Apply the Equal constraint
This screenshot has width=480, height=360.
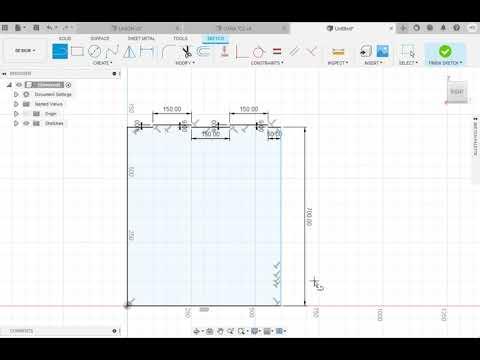[277, 52]
